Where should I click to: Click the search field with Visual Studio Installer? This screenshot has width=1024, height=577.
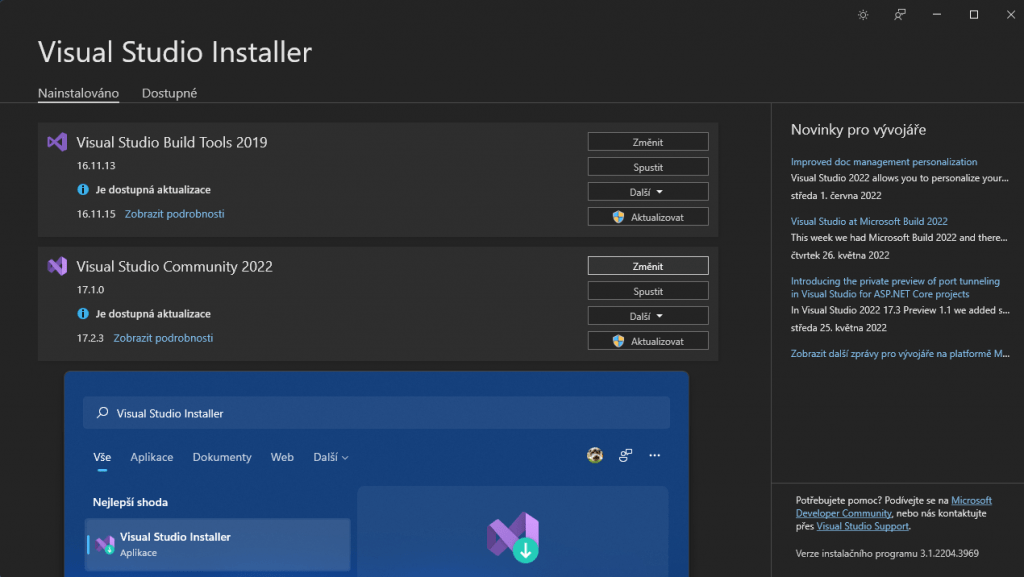[380, 413]
